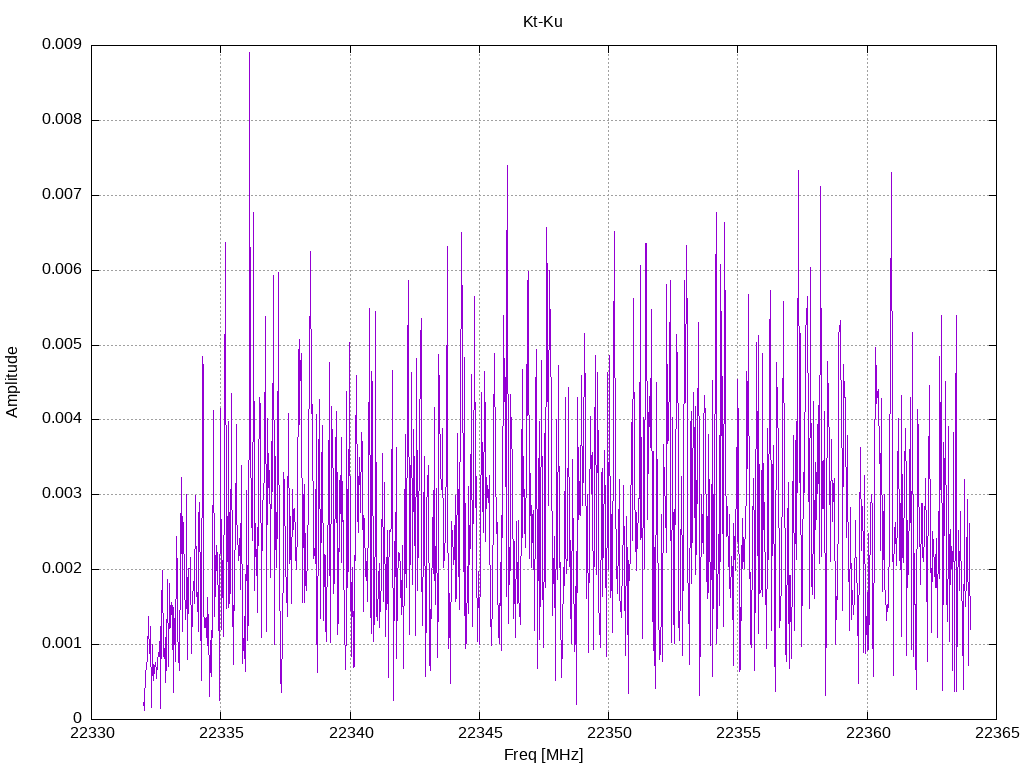Click the 0.004 y-axis tick label
This screenshot has width=1024, height=768.
(x=62, y=419)
